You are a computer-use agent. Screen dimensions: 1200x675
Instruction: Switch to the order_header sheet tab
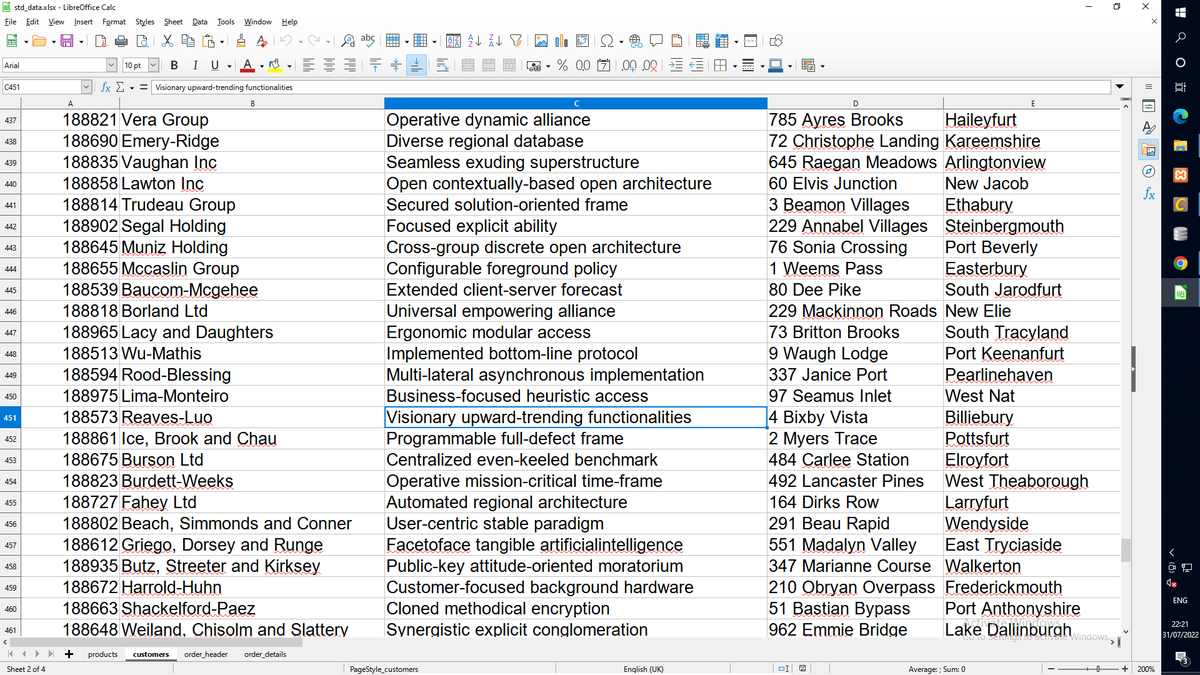tap(207, 654)
